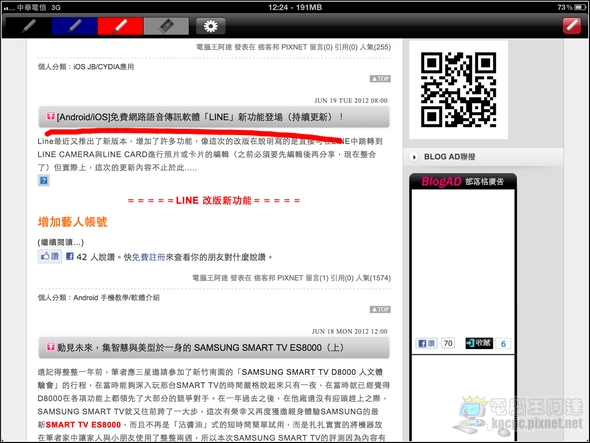590x443 pixels.
Task: Open the iOS JB/CYDIA應用 category link
Action: [x=104, y=67]
